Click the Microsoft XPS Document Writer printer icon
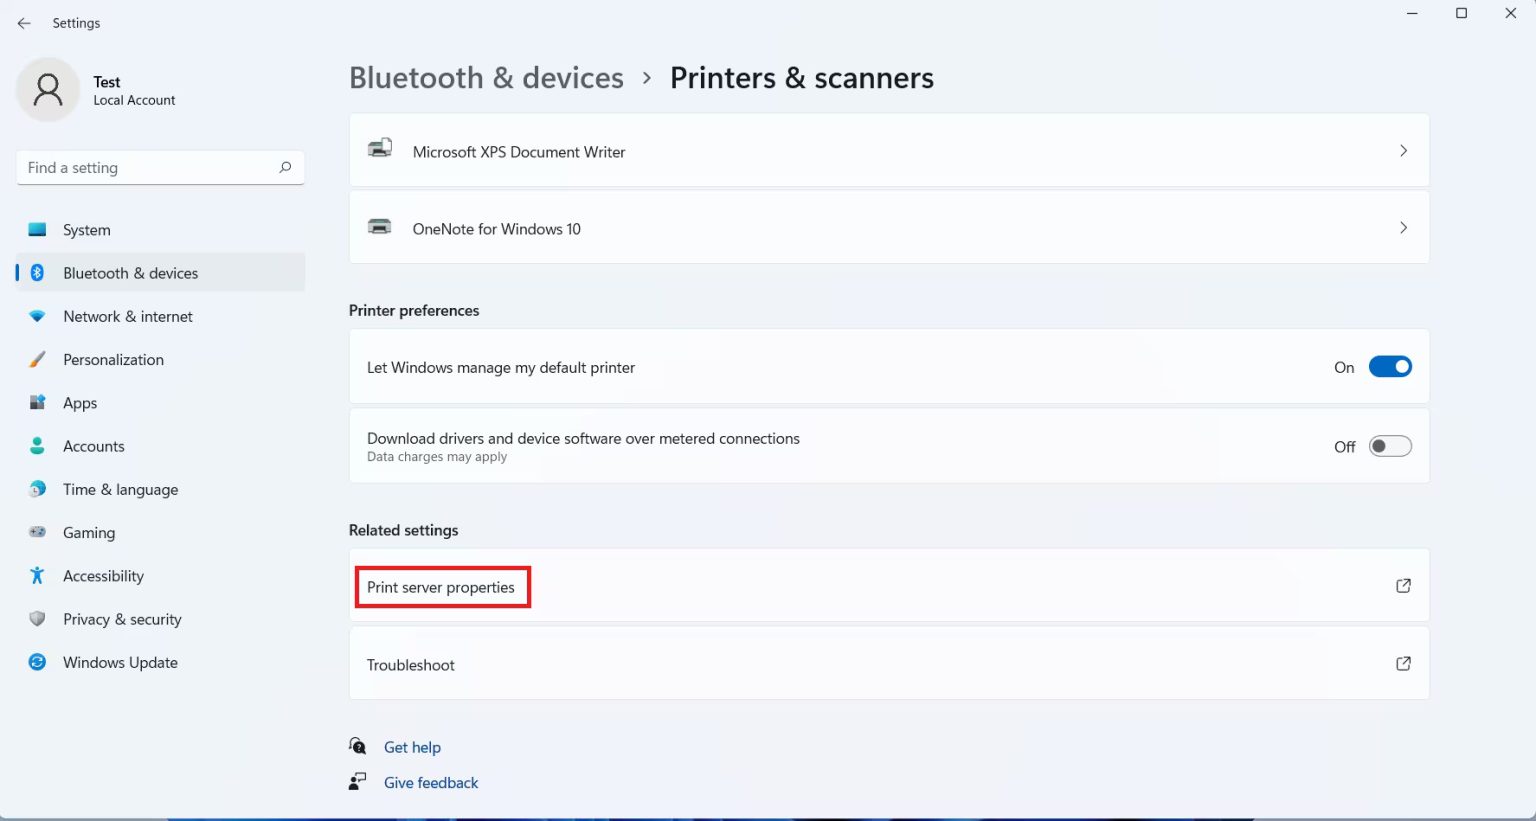 379,150
